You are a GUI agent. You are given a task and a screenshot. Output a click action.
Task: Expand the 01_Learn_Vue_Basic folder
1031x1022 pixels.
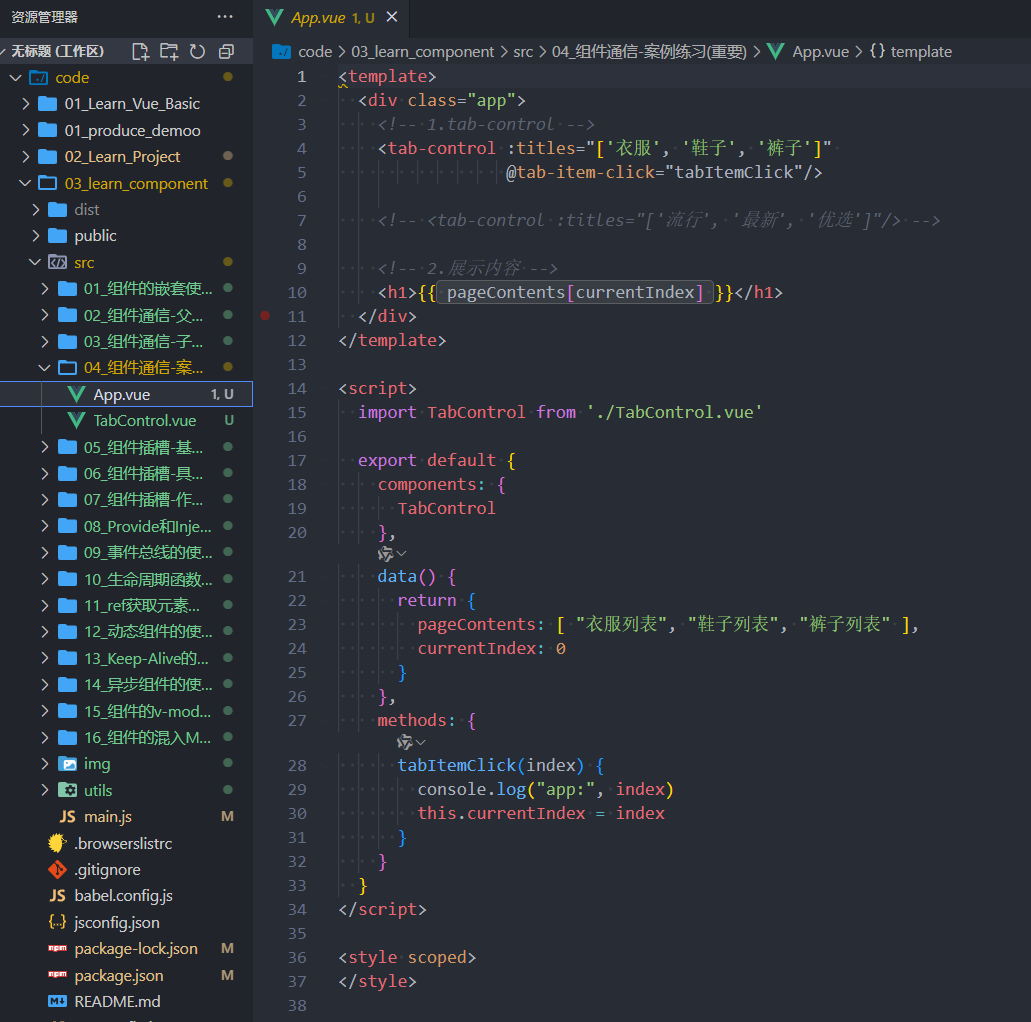[26, 103]
